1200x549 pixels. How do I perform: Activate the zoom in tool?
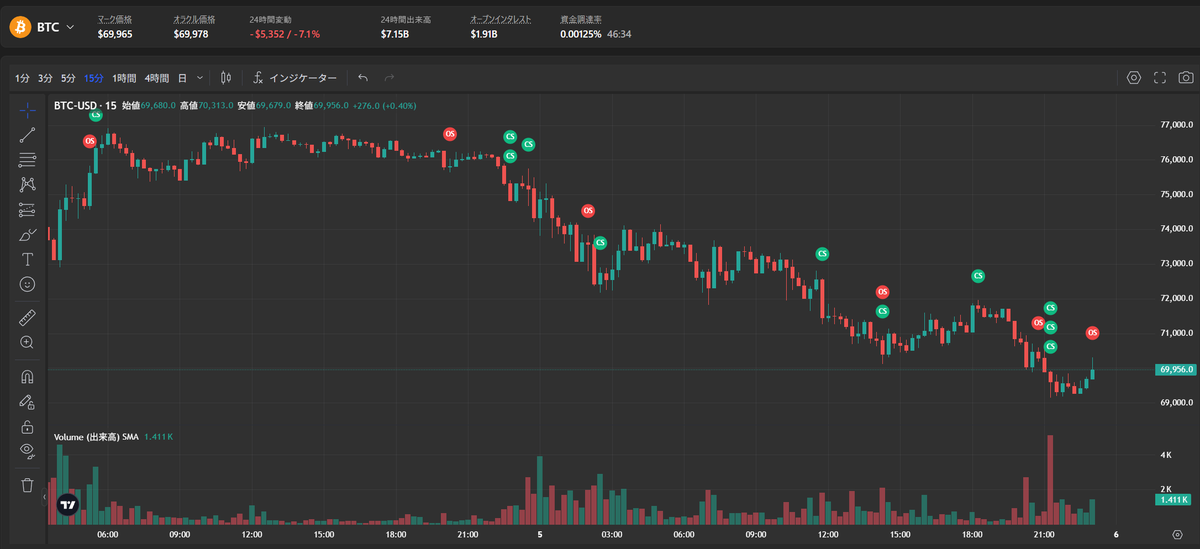[x=27, y=342]
